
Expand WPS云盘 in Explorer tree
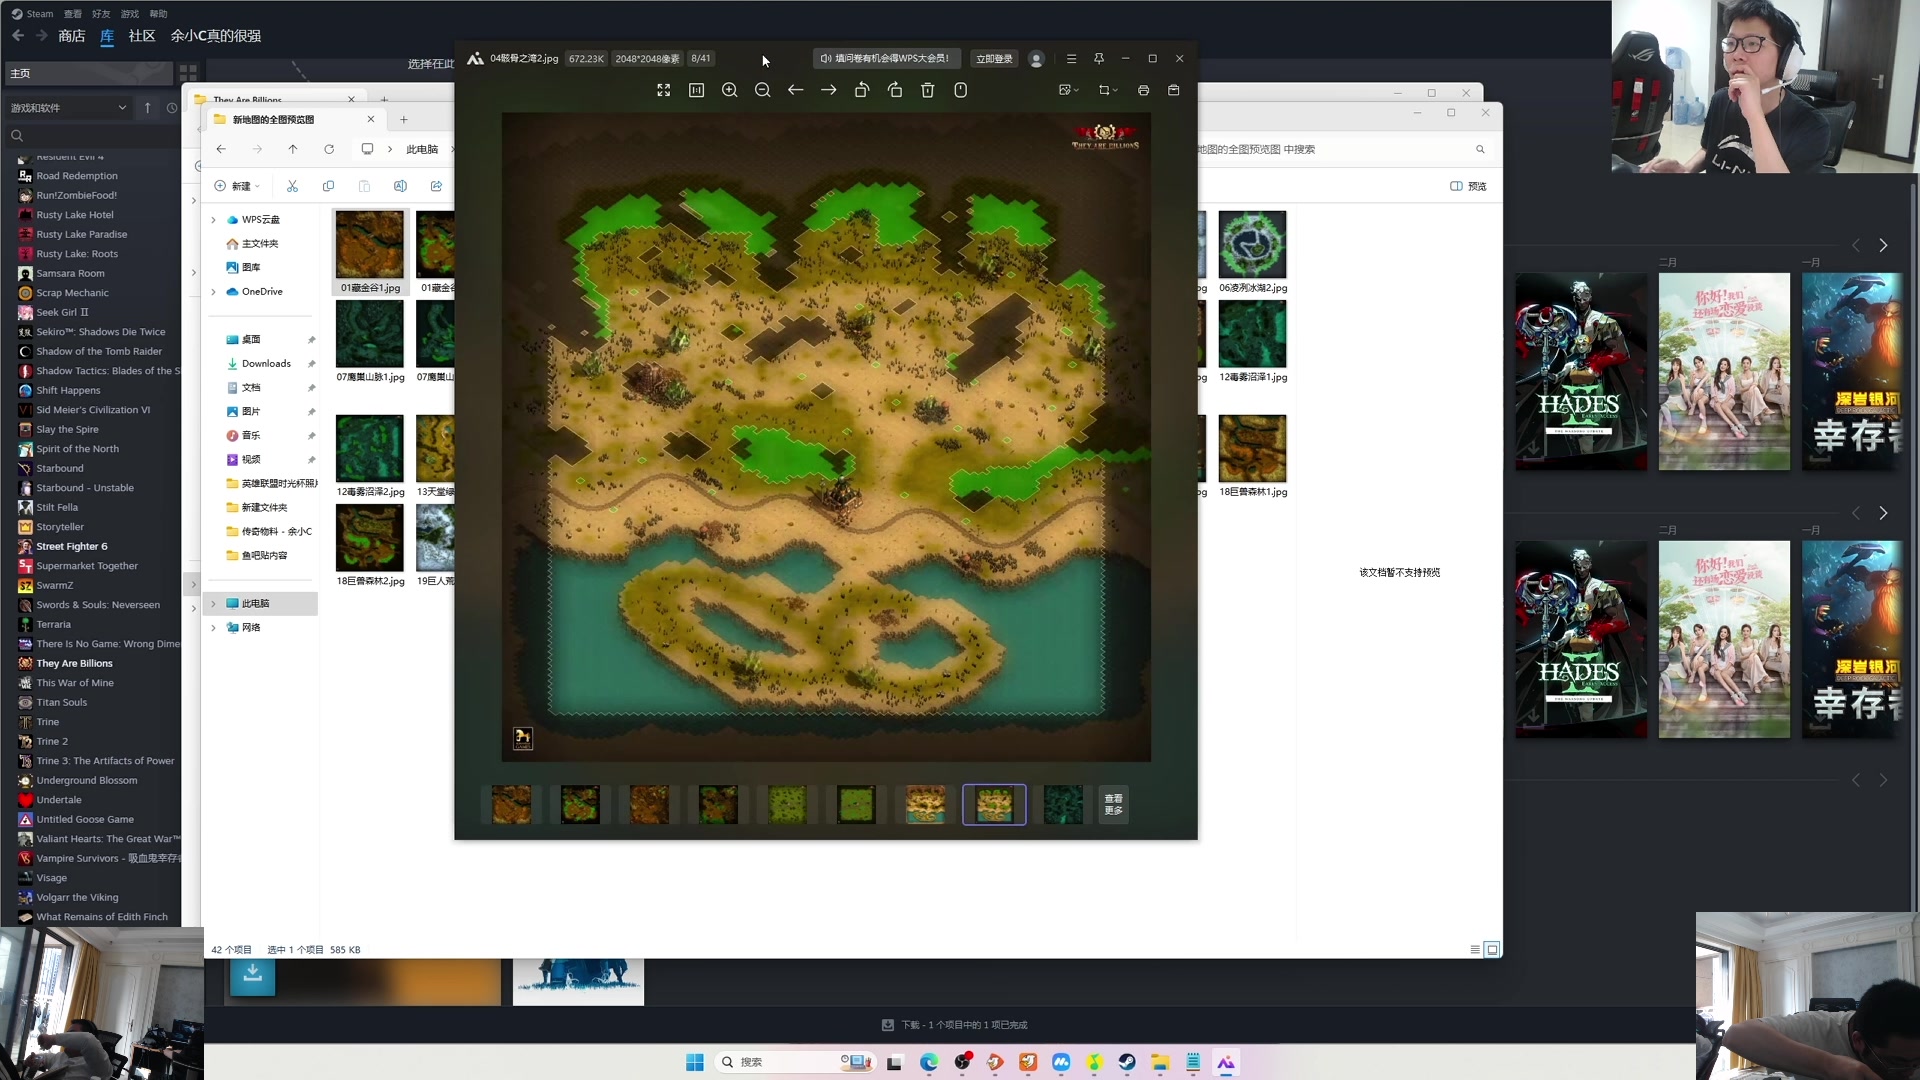click(213, 220)
